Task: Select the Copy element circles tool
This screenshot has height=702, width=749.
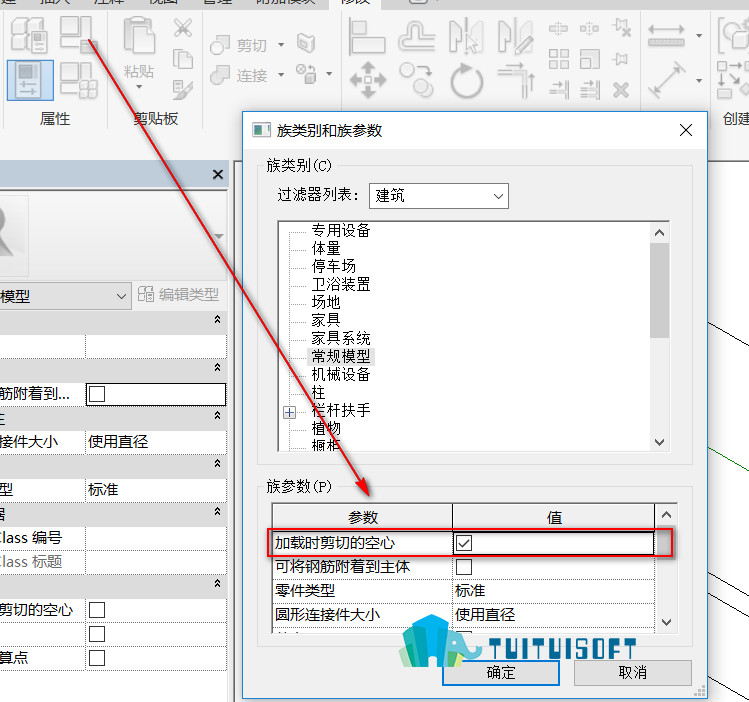Action: click(417, 80)
